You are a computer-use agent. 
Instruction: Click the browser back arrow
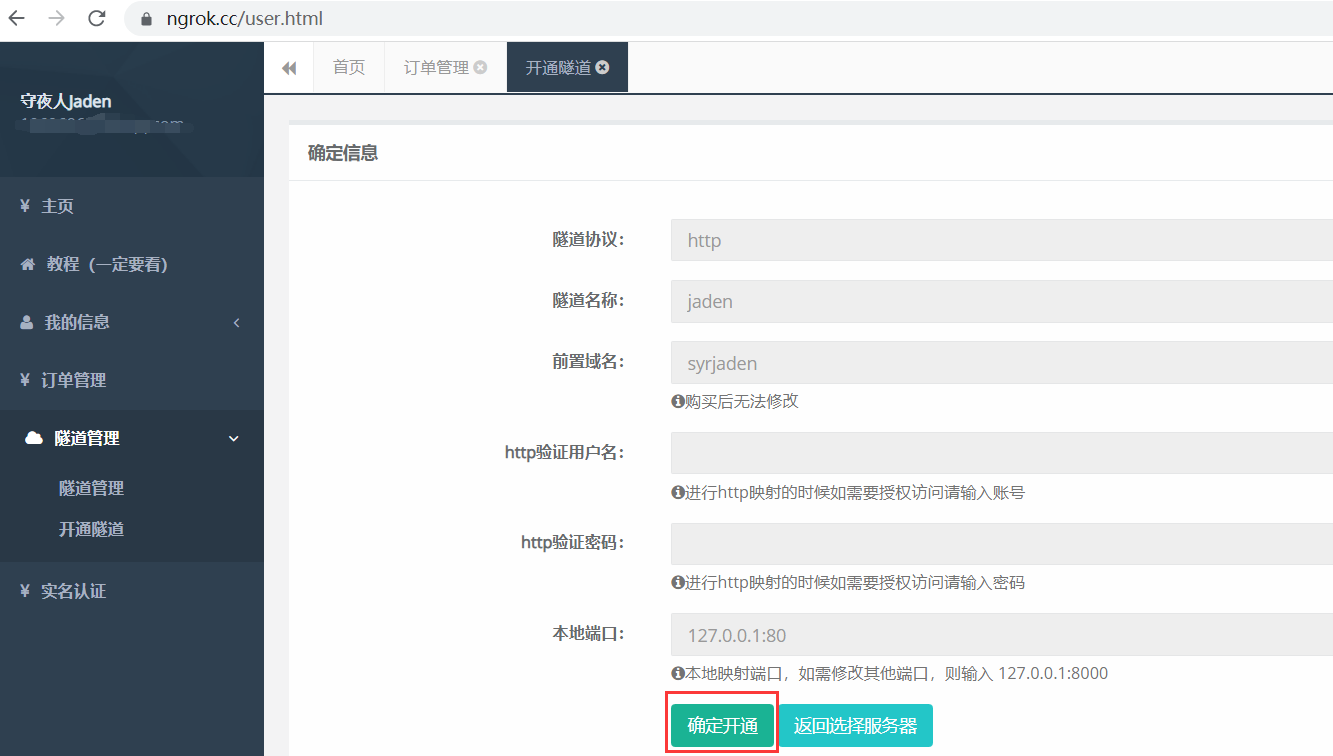pyautogui.click(x=17, y=18)
